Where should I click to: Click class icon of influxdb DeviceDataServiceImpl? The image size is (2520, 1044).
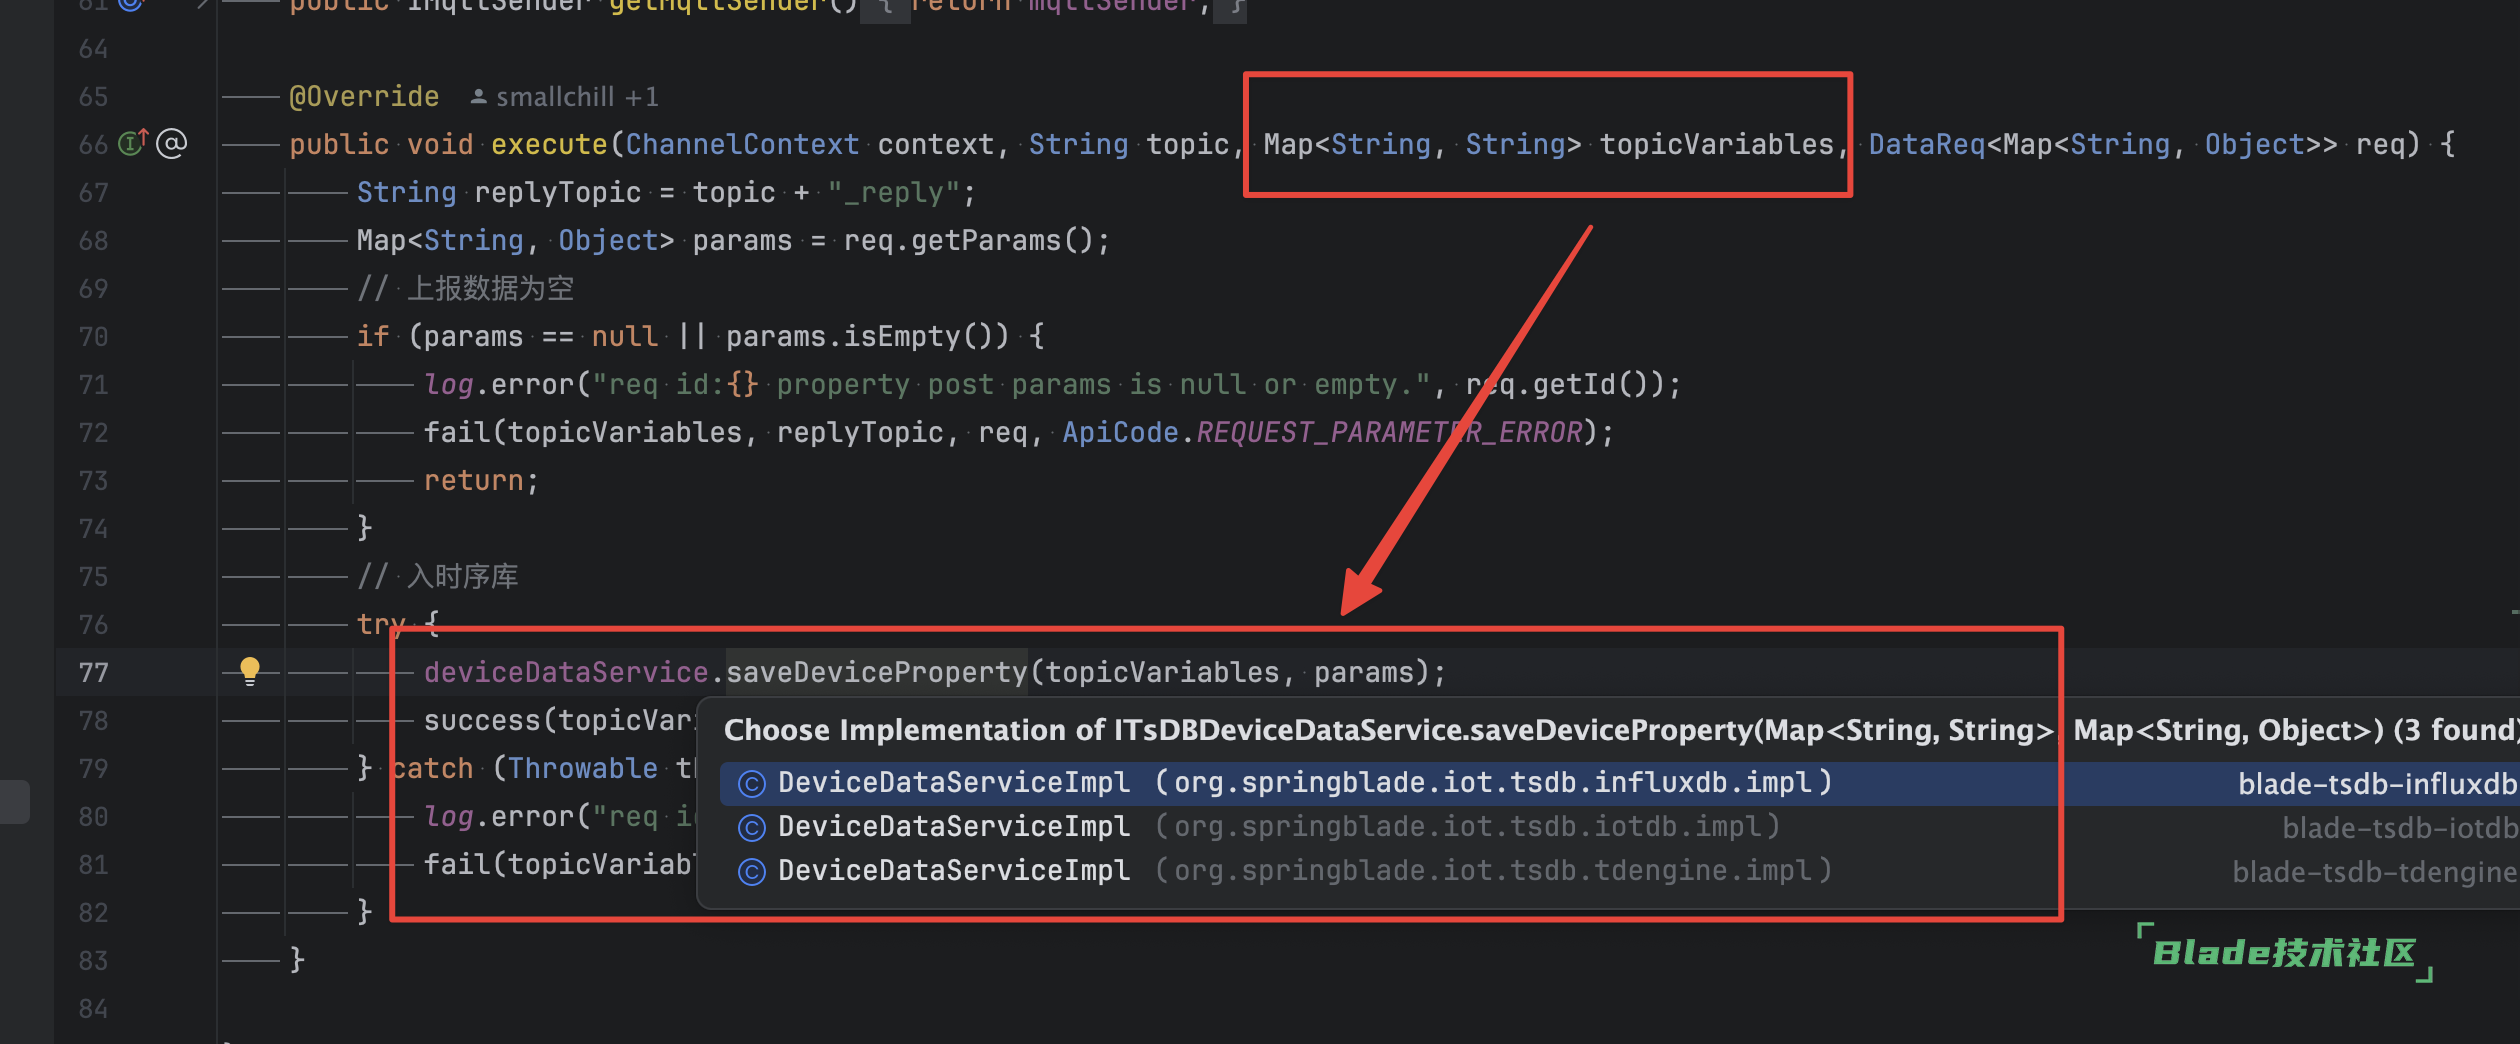(751, 784)
